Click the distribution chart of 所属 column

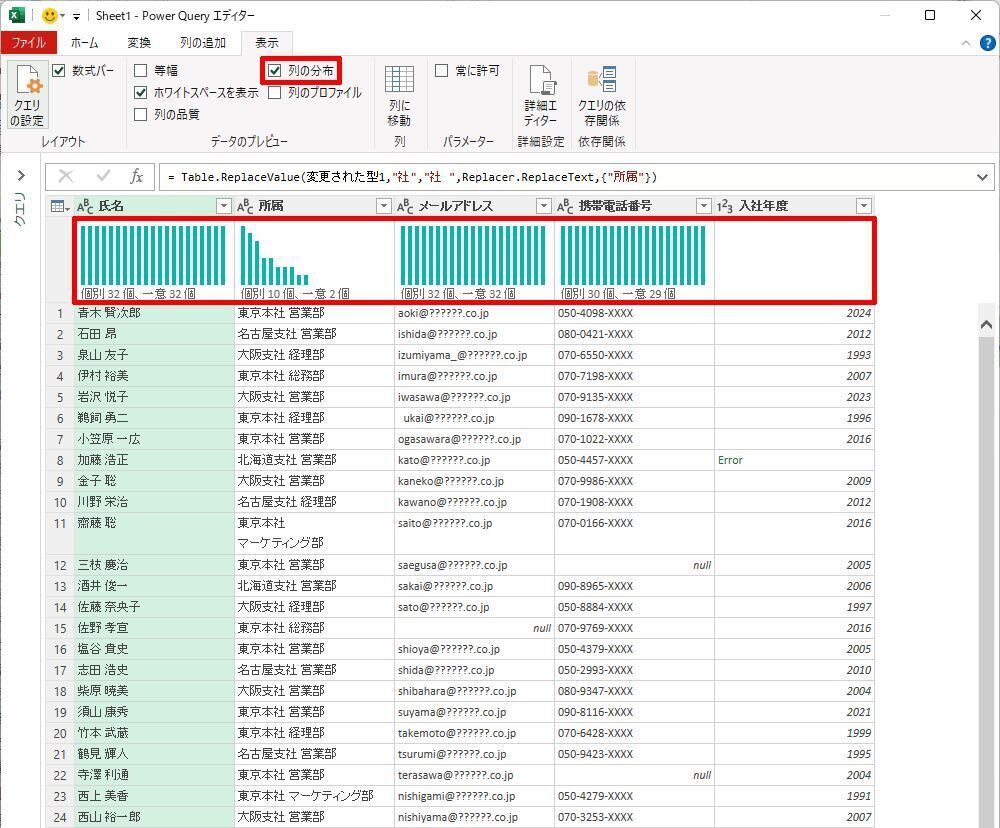pos(274,255)
